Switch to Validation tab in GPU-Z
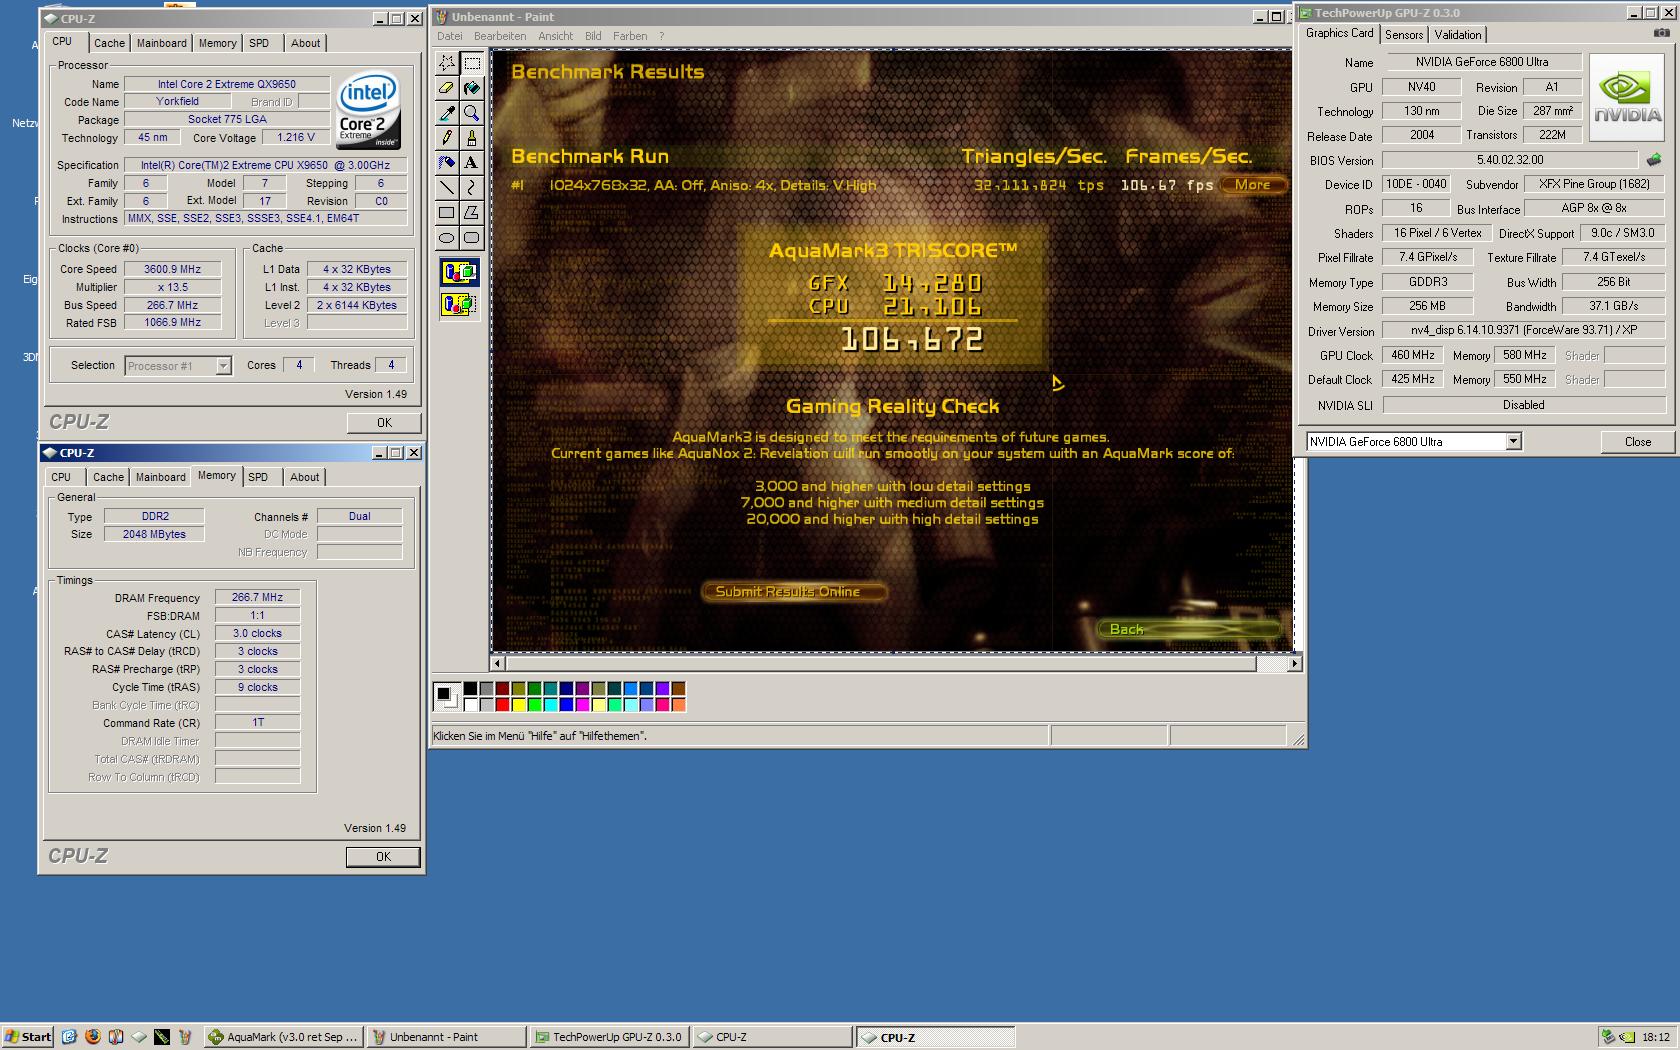This screenshot has width=1680, height=1050. (x=1458, y=35)
